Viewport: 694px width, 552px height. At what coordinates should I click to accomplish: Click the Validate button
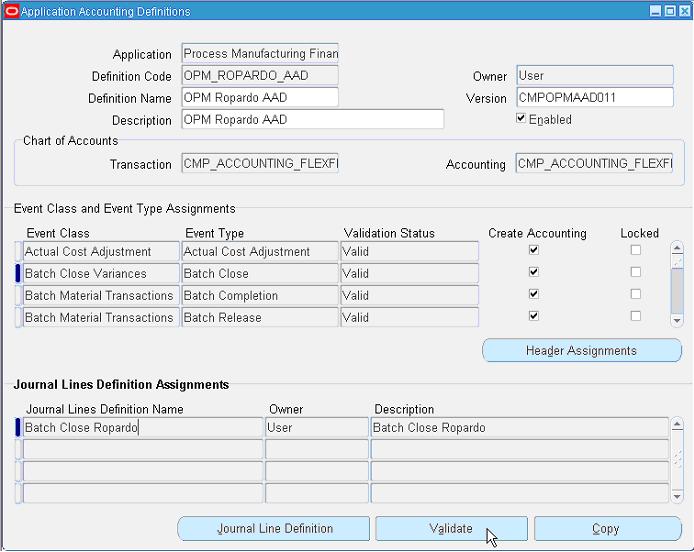click(x=451, y=529)
